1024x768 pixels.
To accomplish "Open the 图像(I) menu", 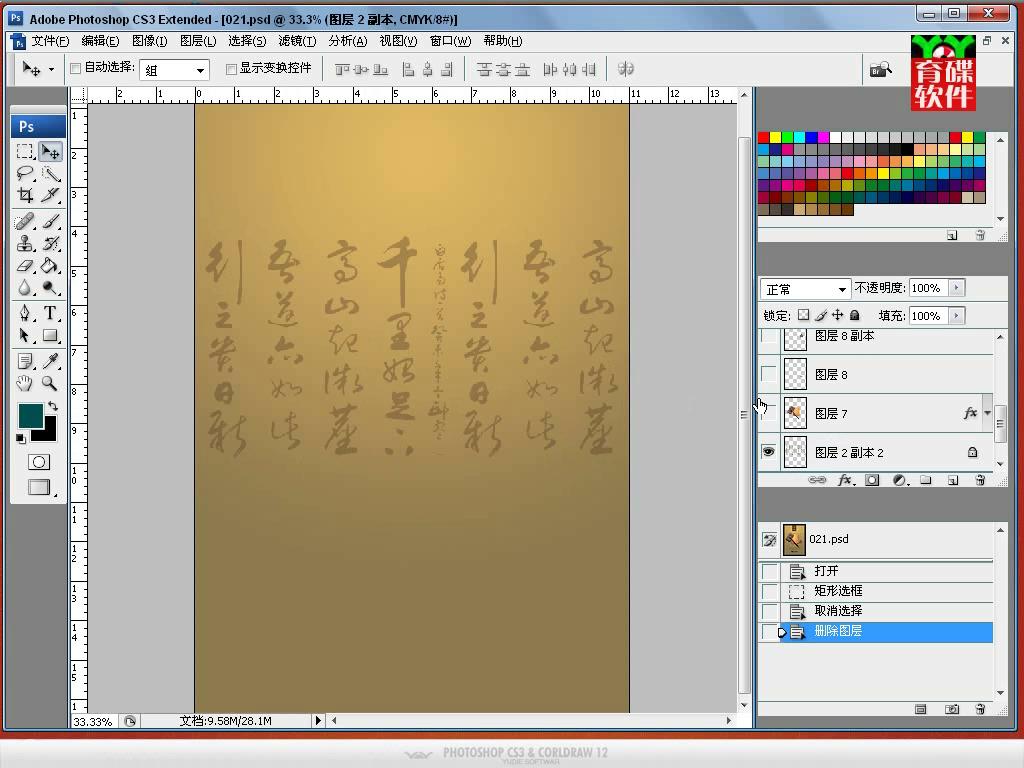I will click(x=150, y=41).
